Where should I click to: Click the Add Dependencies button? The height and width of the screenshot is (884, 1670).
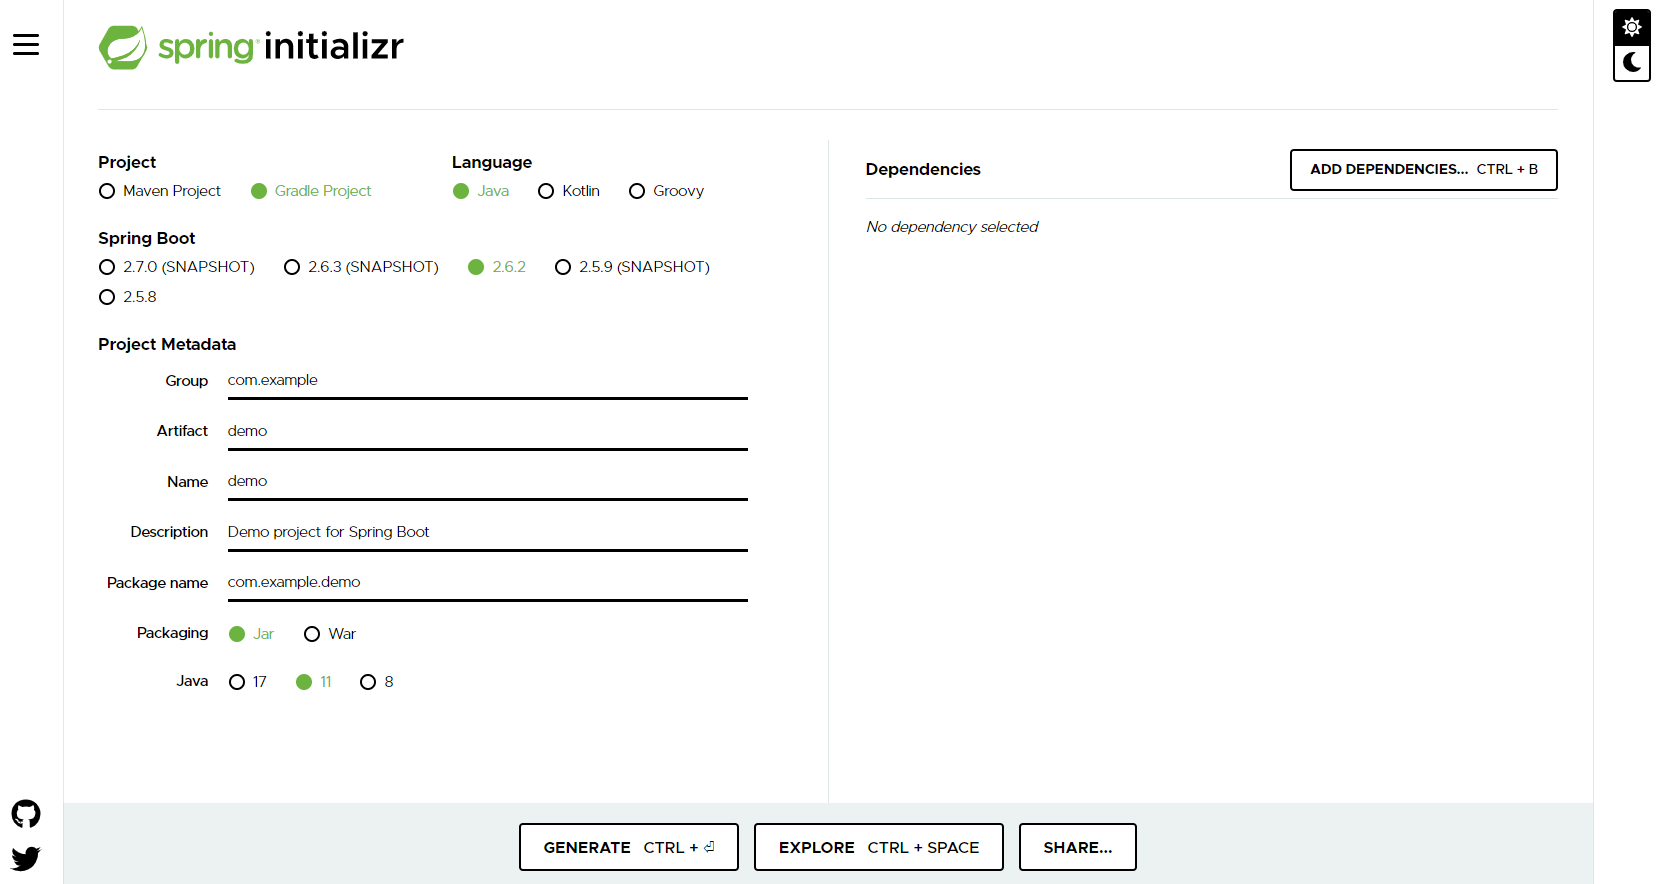(x=1424, y=170)
